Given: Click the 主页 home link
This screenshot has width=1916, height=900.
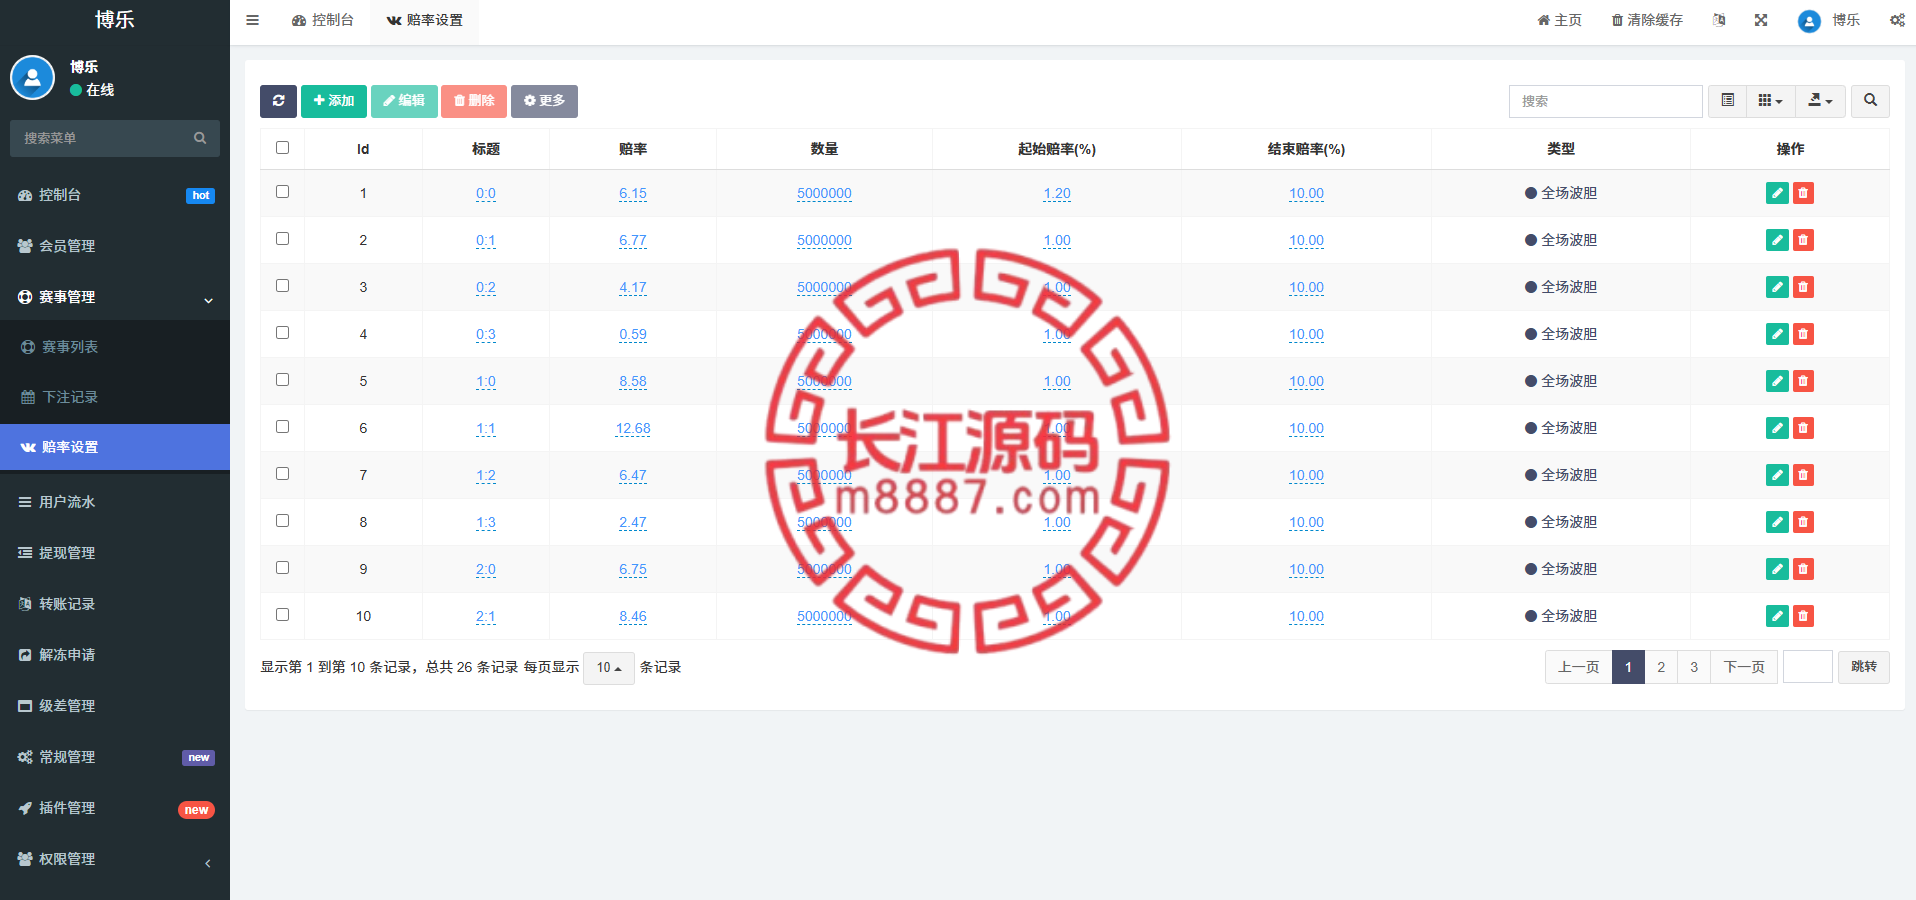Looking at the screenshot, I should coord(1560,20).
